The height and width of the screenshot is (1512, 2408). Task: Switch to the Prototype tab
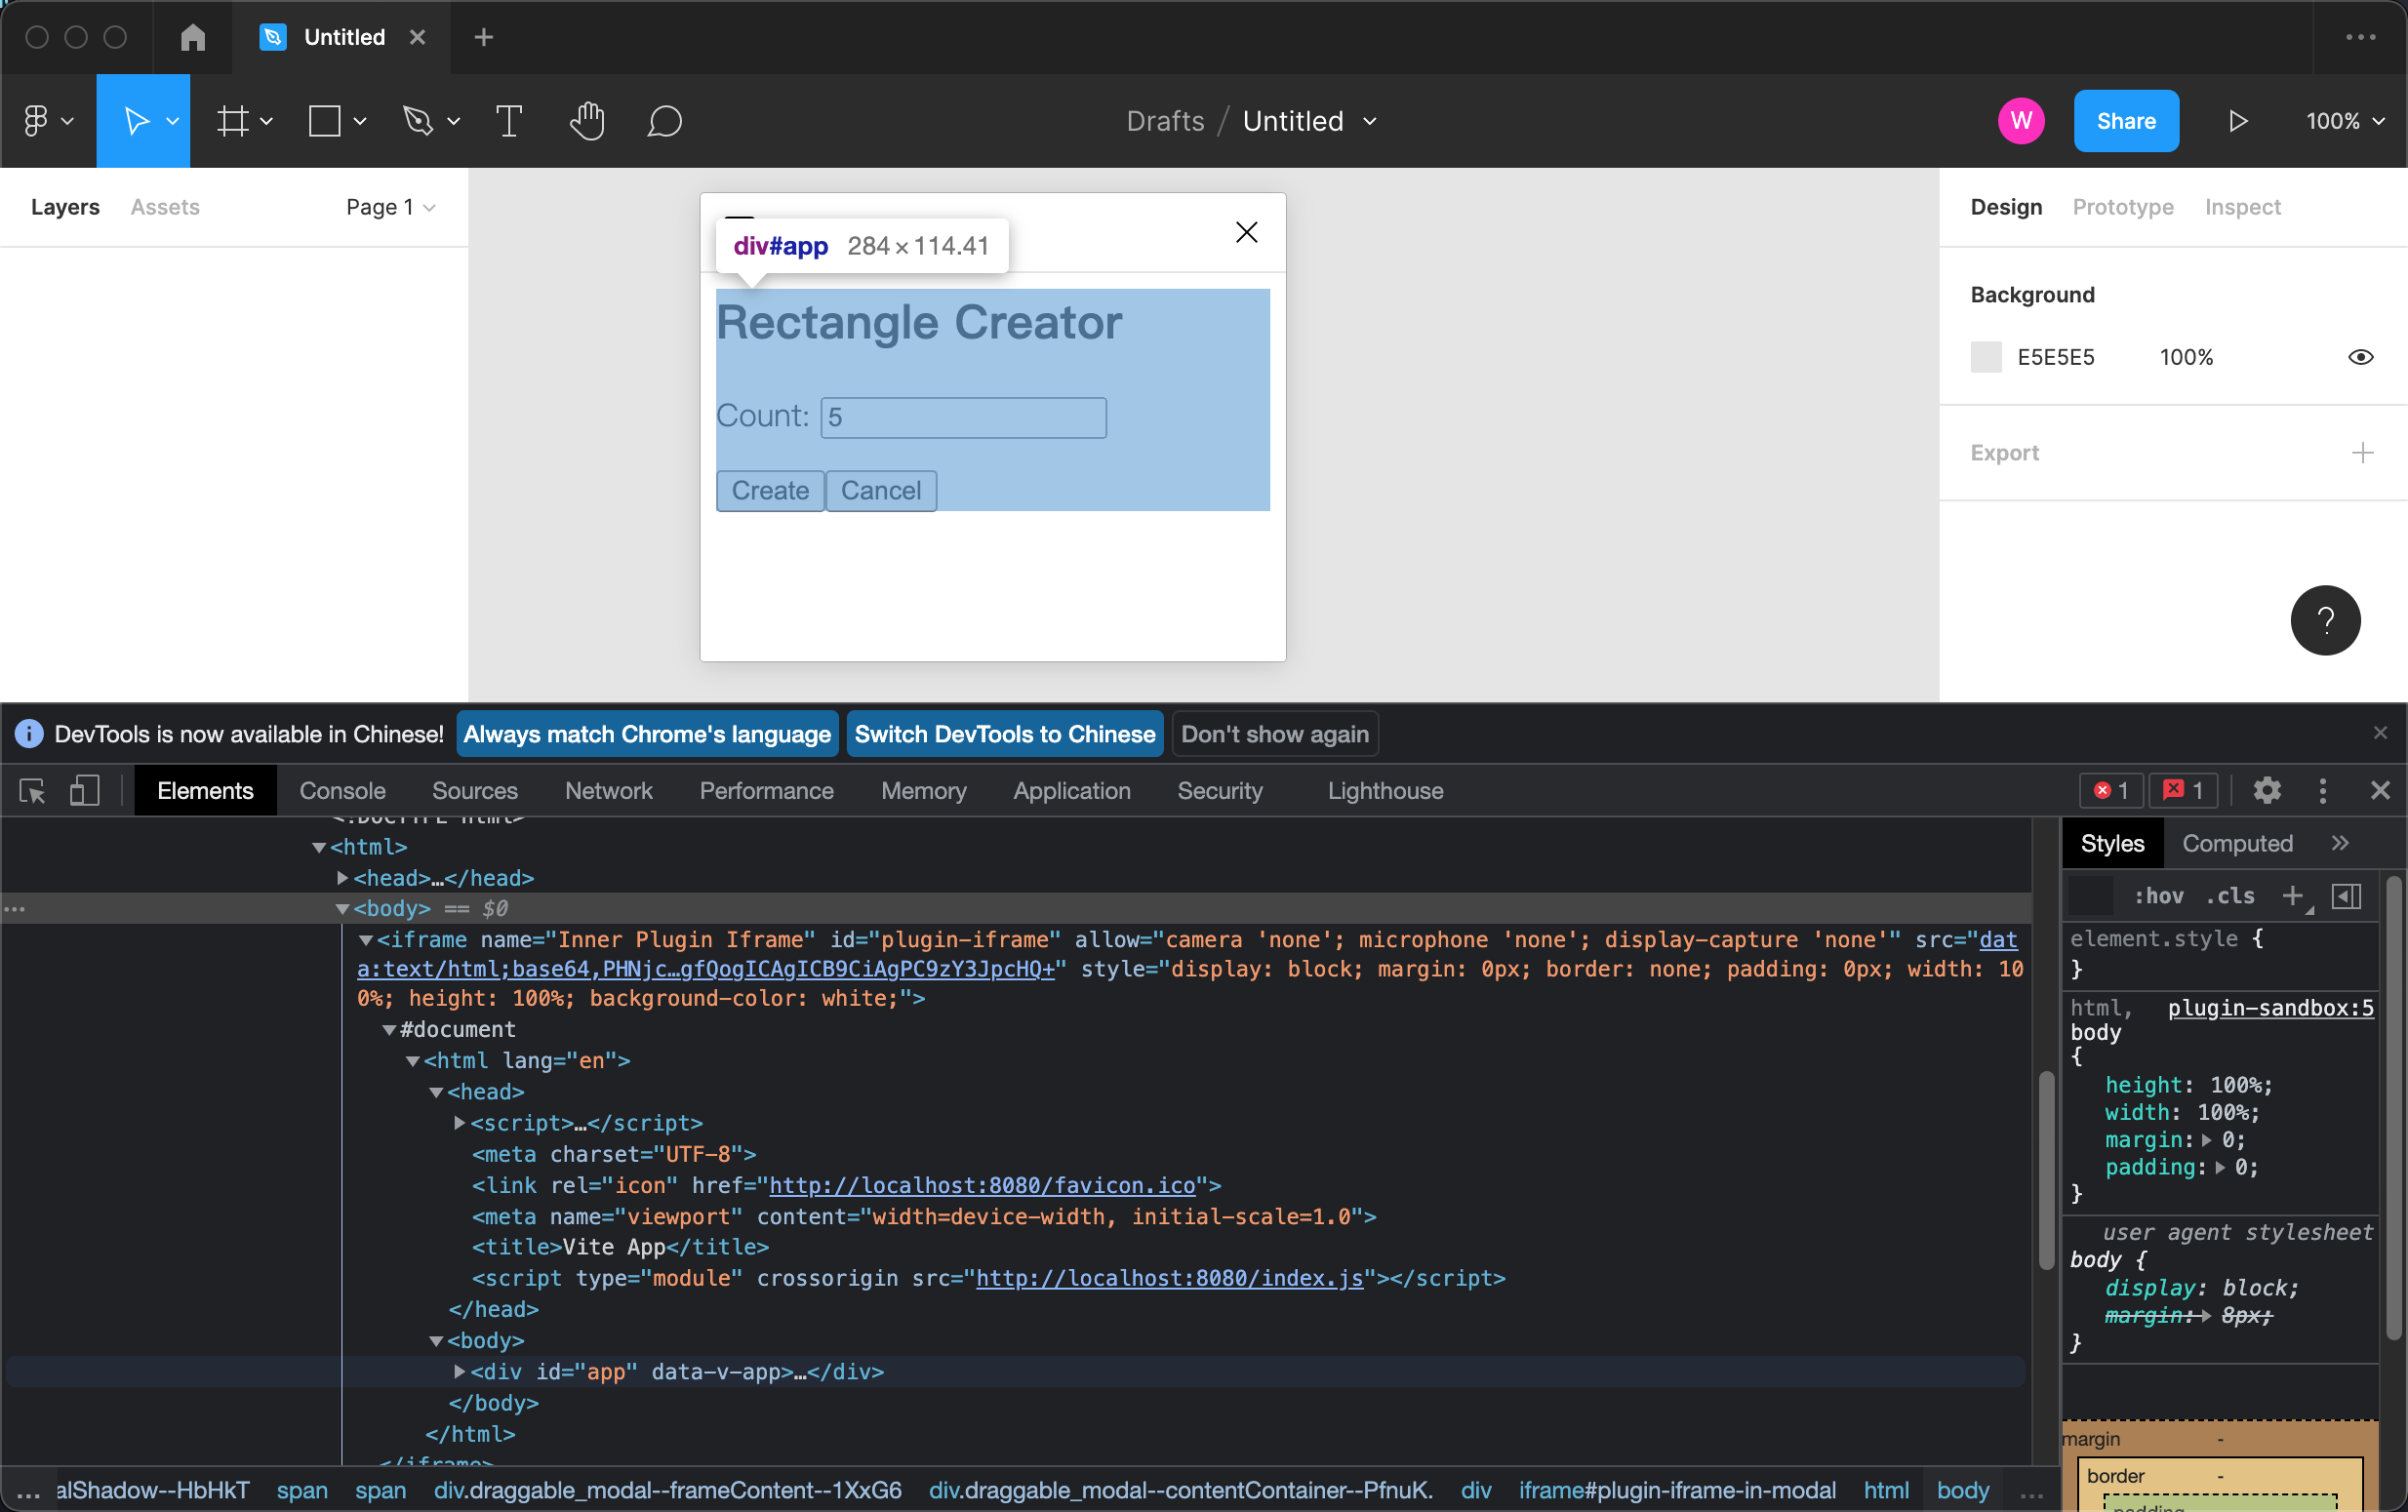coord(2122,207)
